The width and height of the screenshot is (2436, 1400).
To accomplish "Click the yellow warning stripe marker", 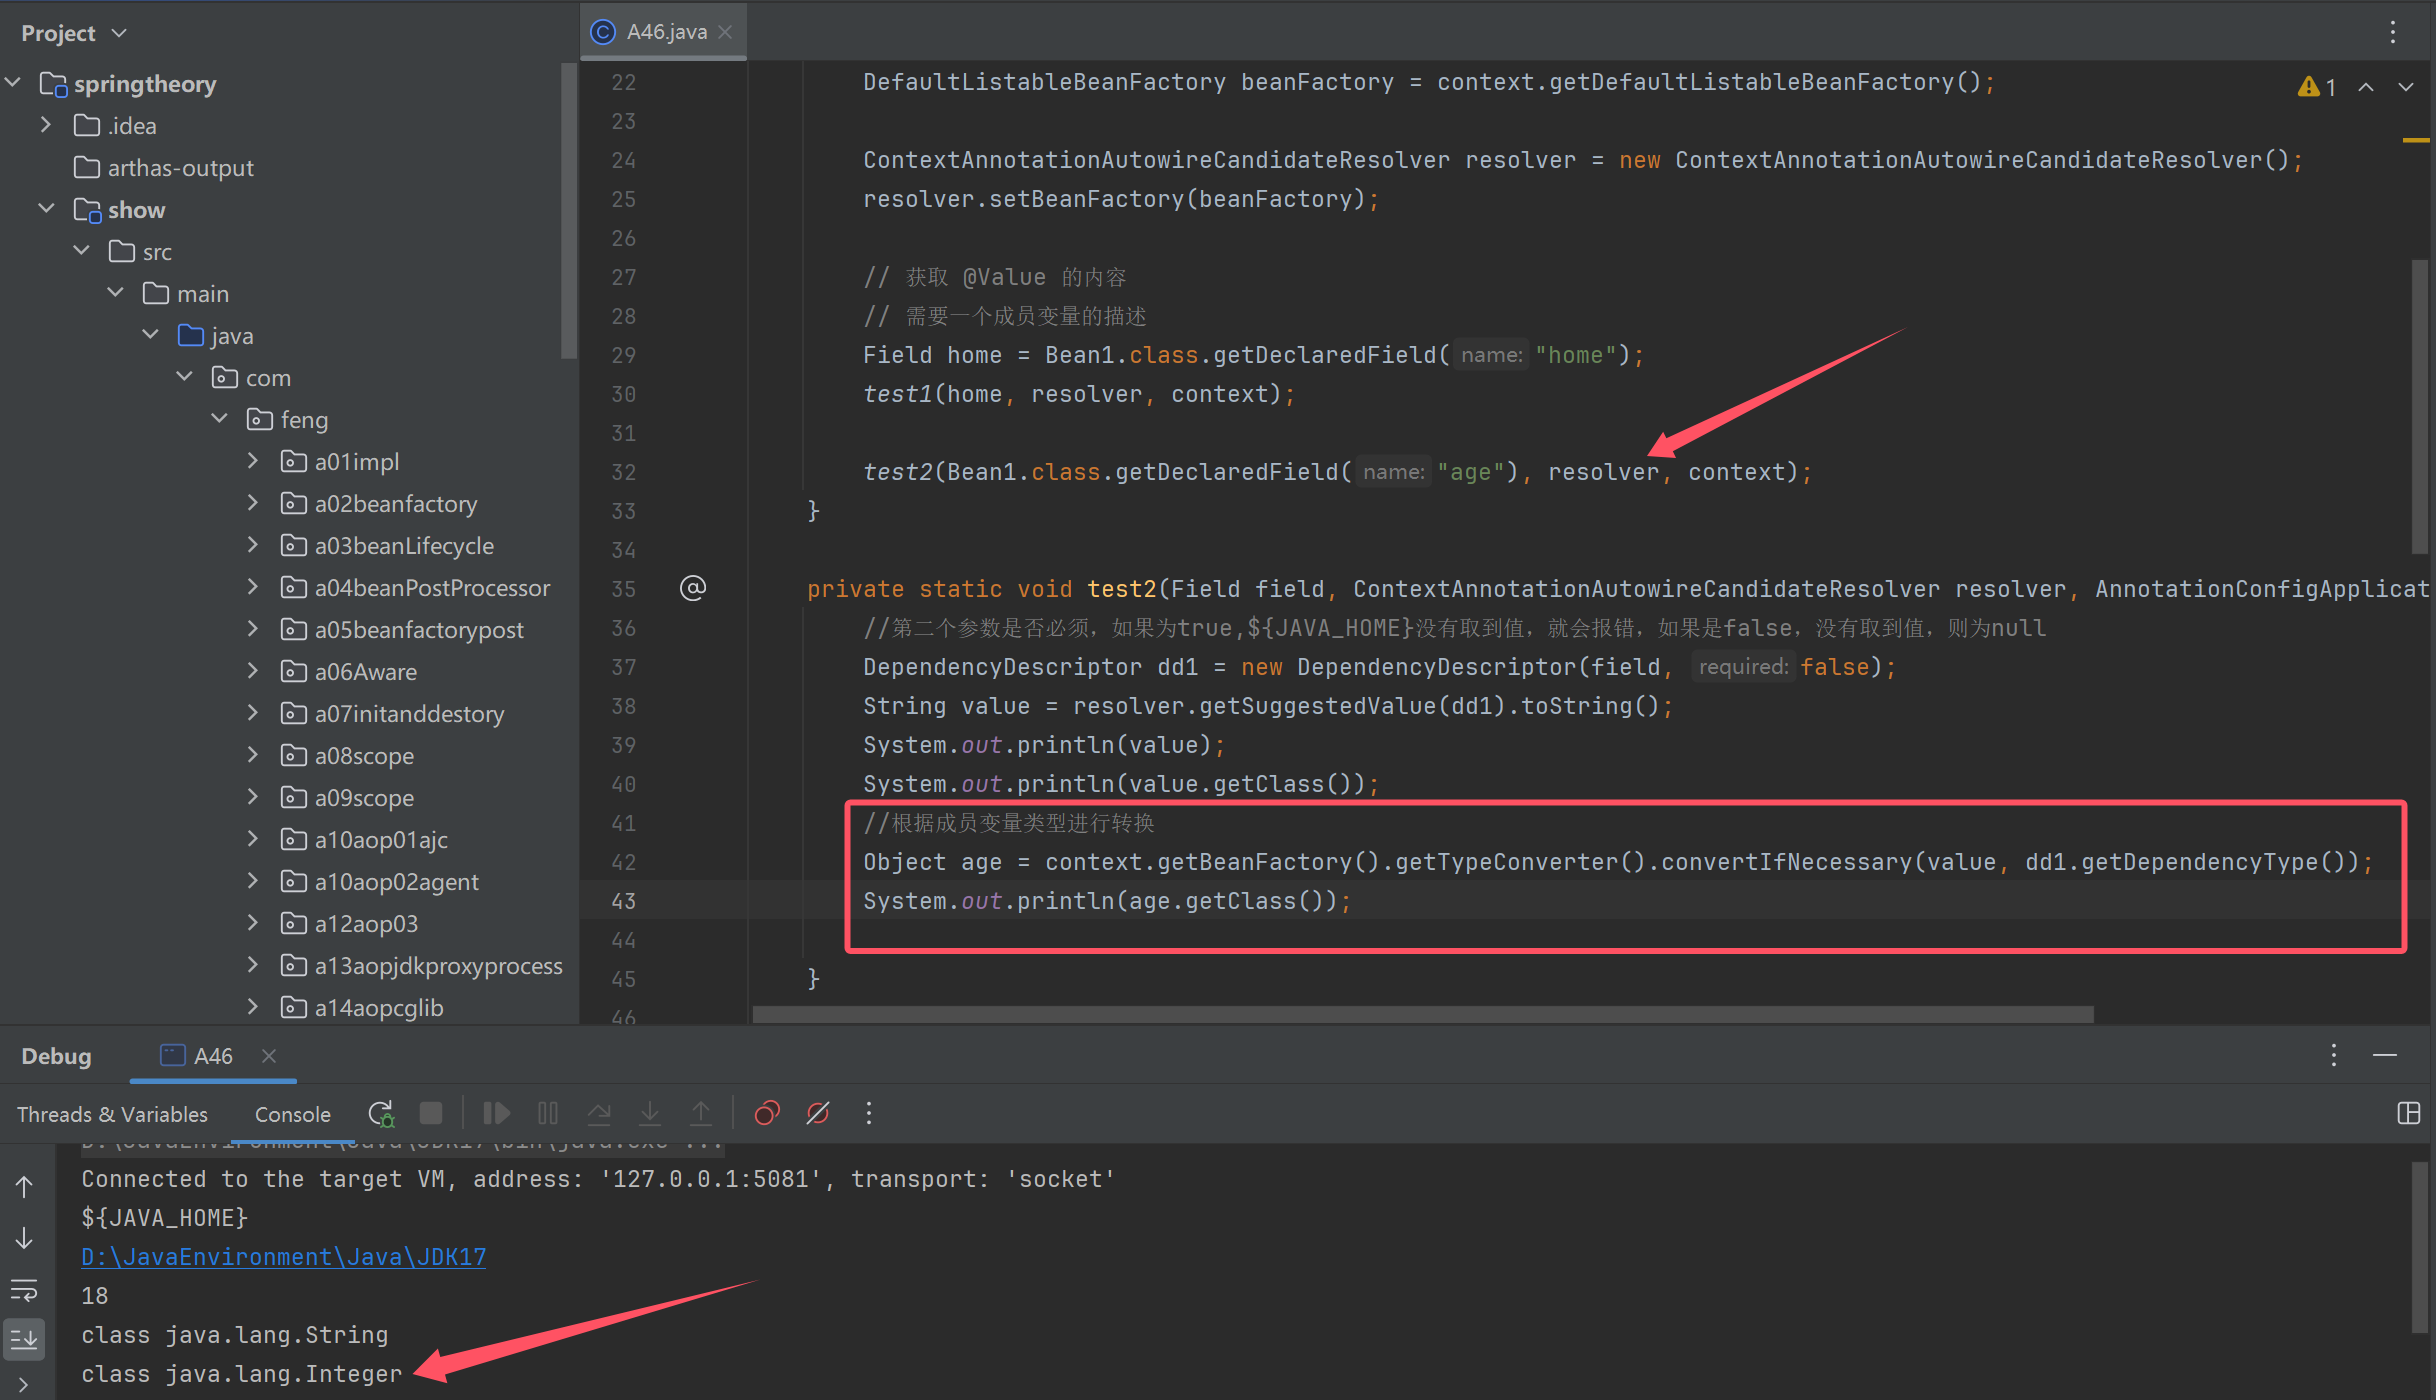I will pos(2416,140).
